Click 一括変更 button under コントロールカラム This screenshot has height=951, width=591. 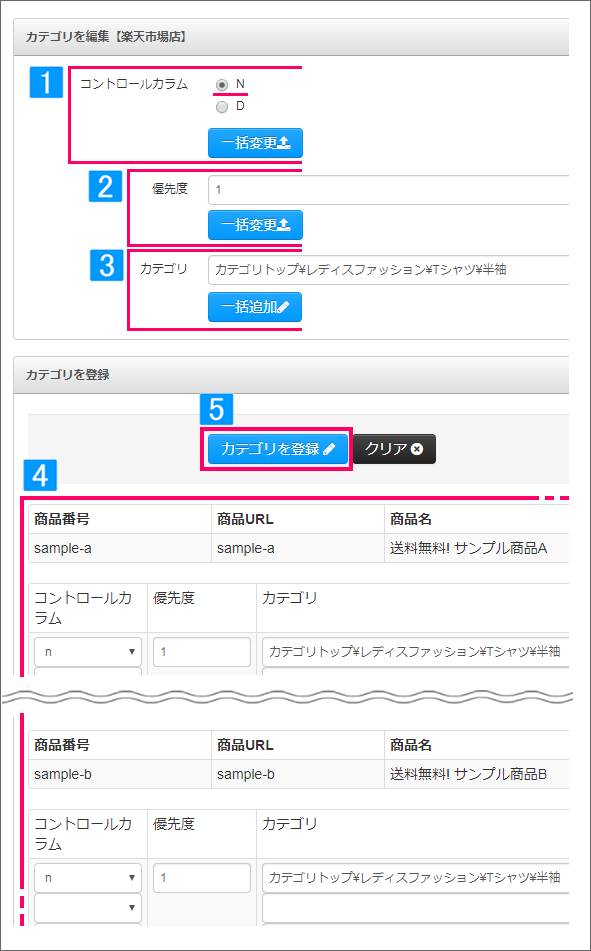[255, 143]
